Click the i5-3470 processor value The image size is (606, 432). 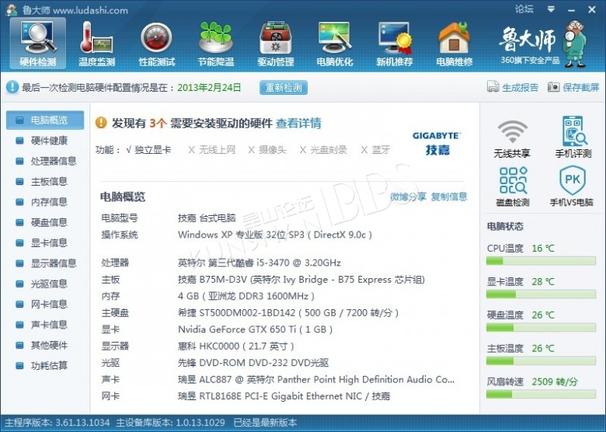259,263
